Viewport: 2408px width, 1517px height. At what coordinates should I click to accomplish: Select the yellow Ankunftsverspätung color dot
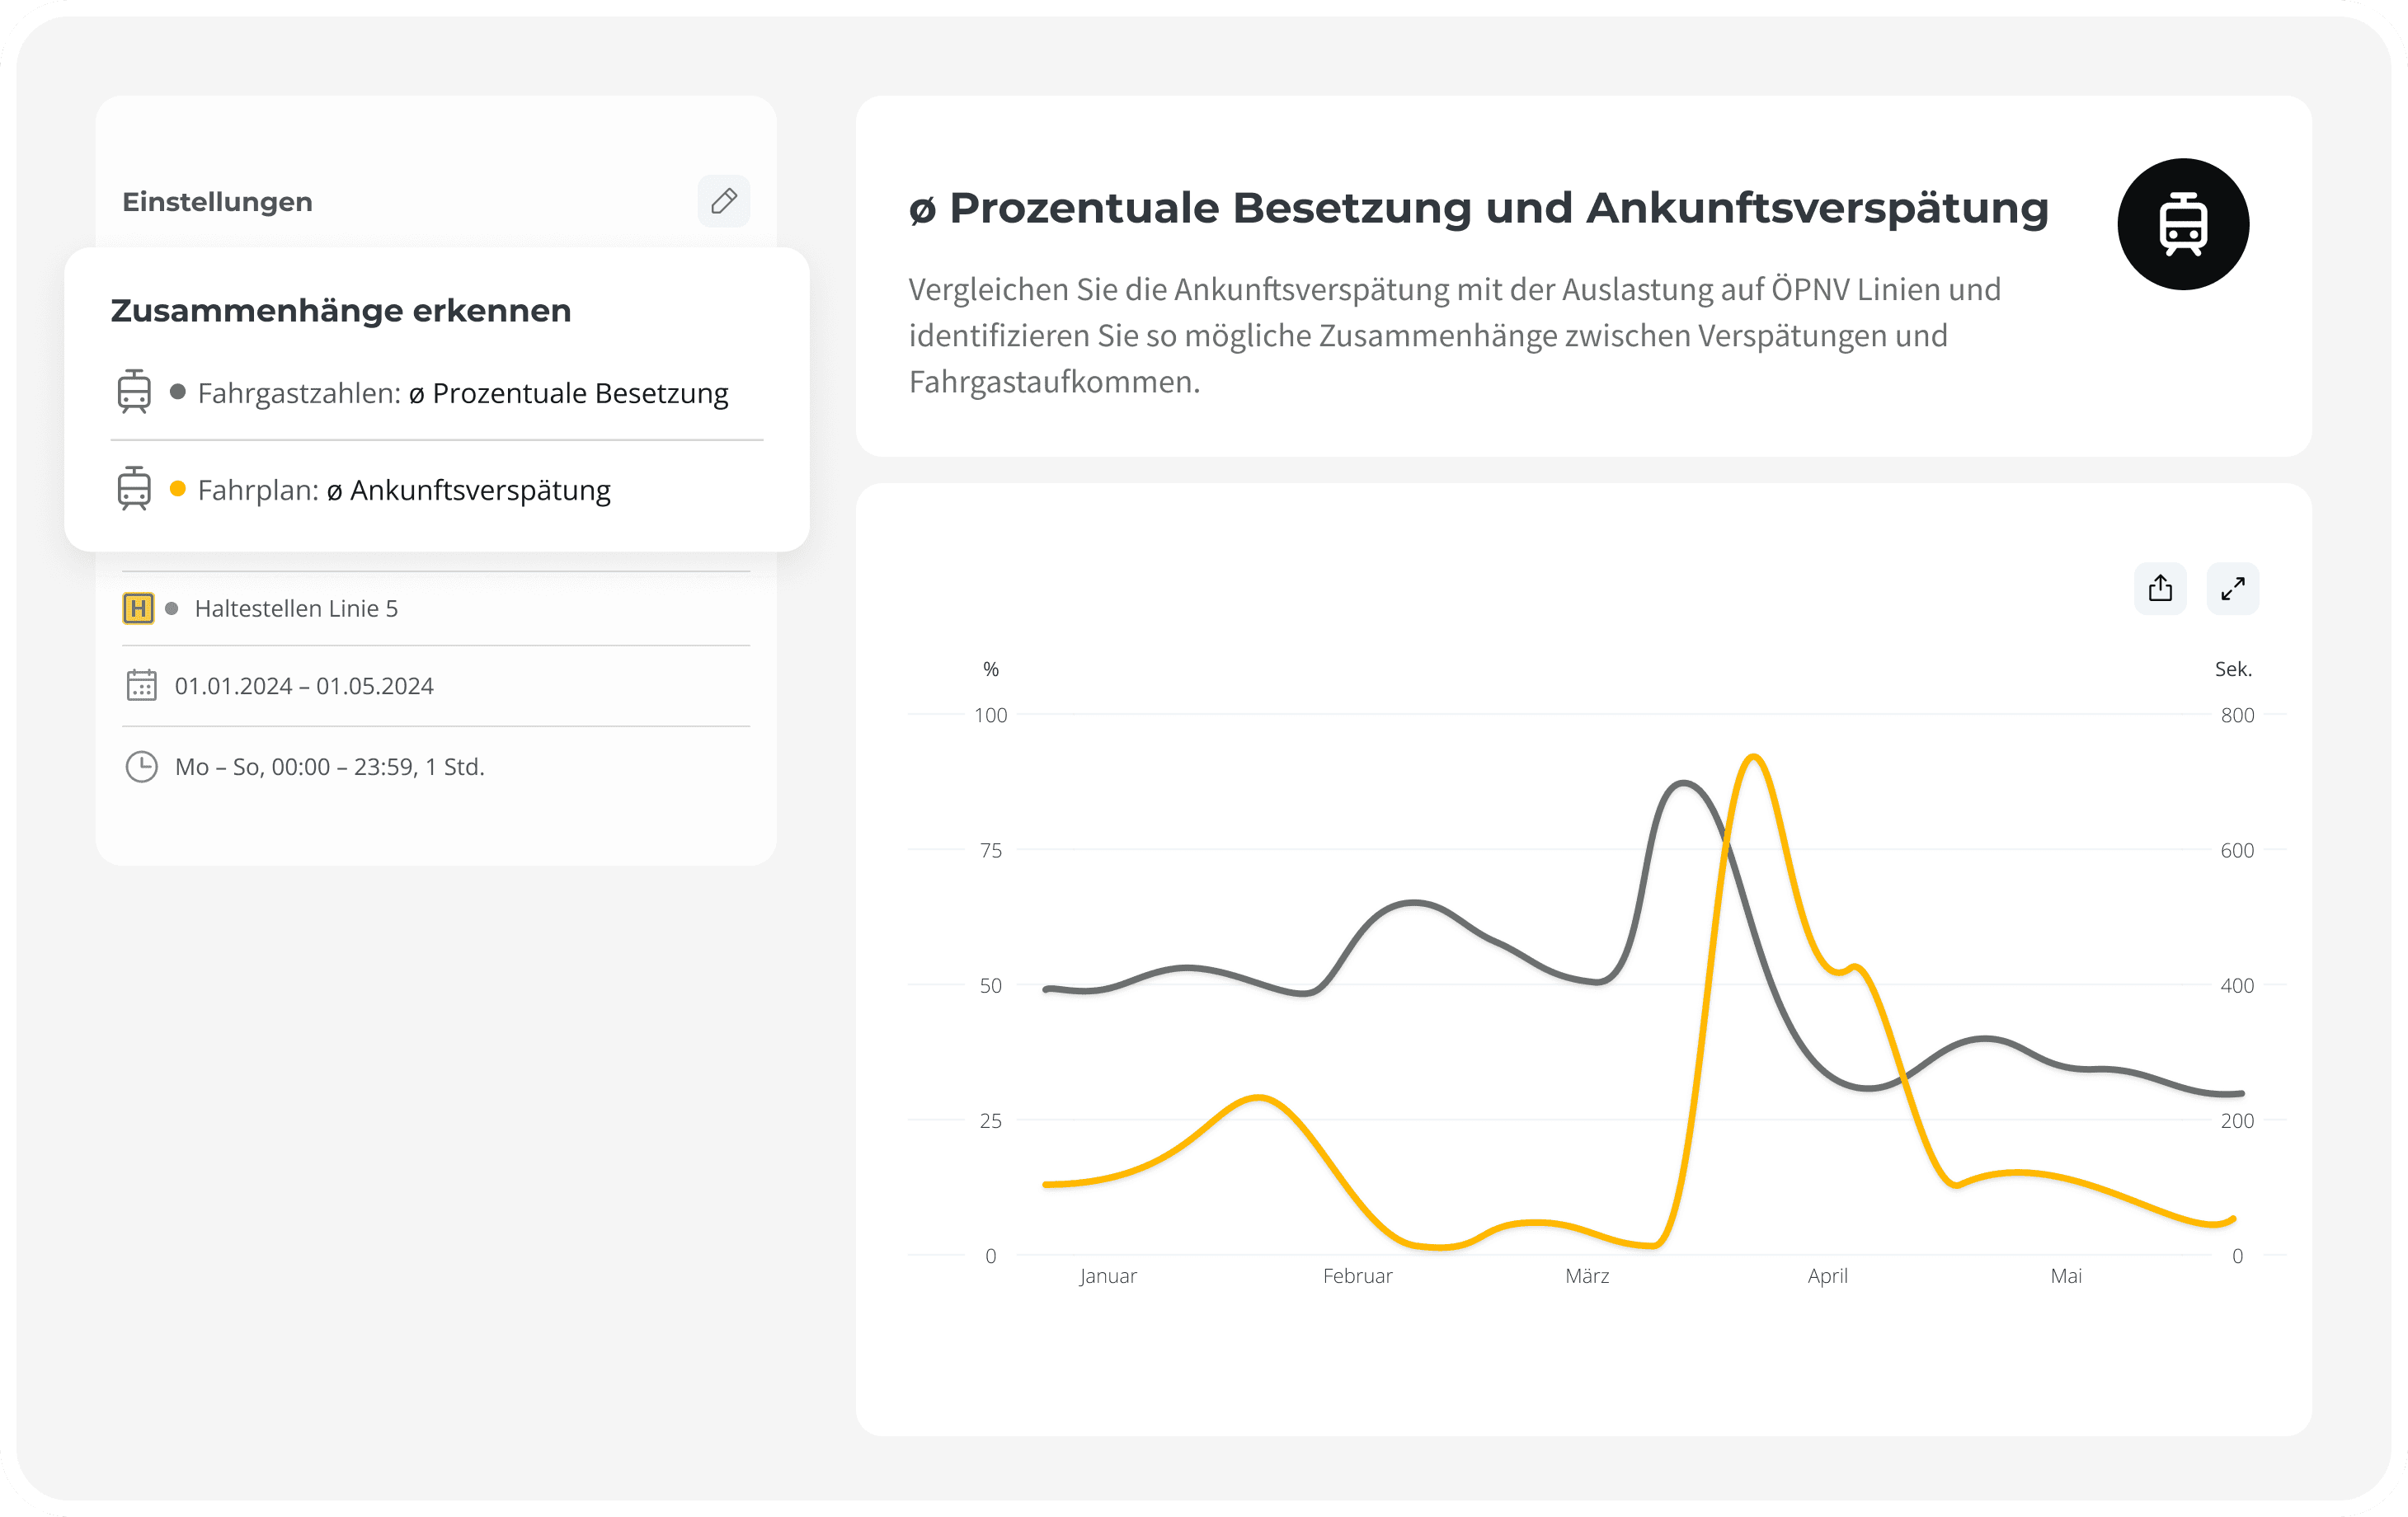click(178, 488)
